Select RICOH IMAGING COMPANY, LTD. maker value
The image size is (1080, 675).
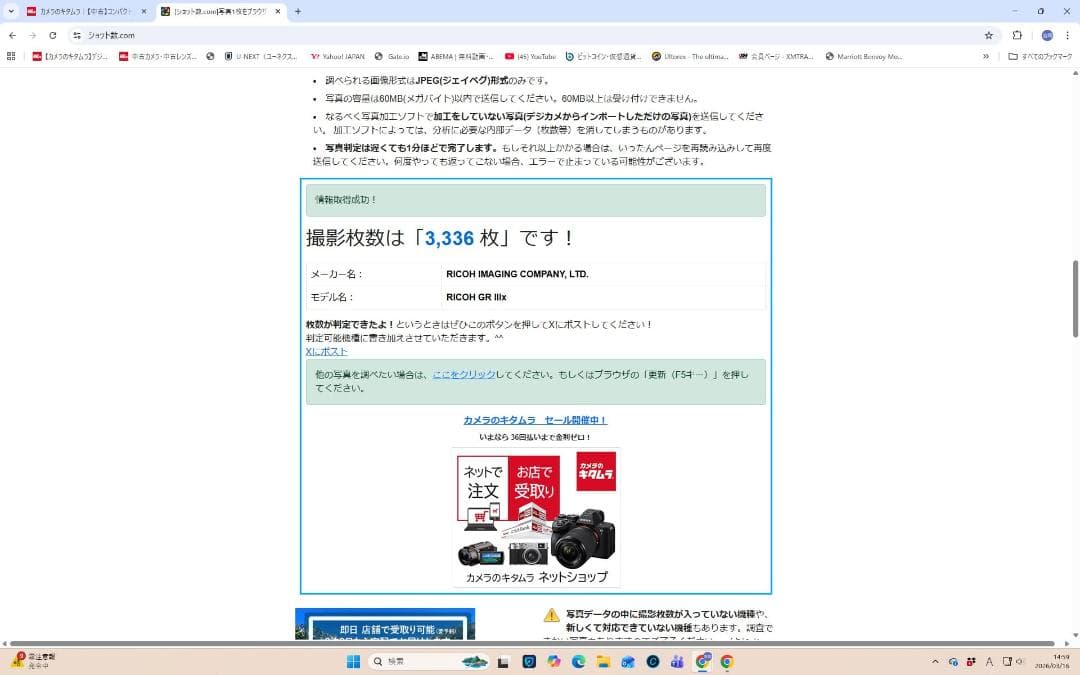[517, 274]
